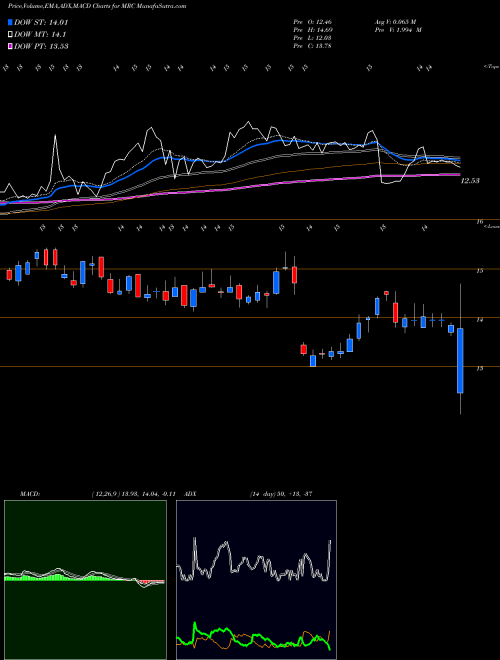Click the 16 price axis label
This screenshot has width=500, height=660.
(x=479, y=222)
